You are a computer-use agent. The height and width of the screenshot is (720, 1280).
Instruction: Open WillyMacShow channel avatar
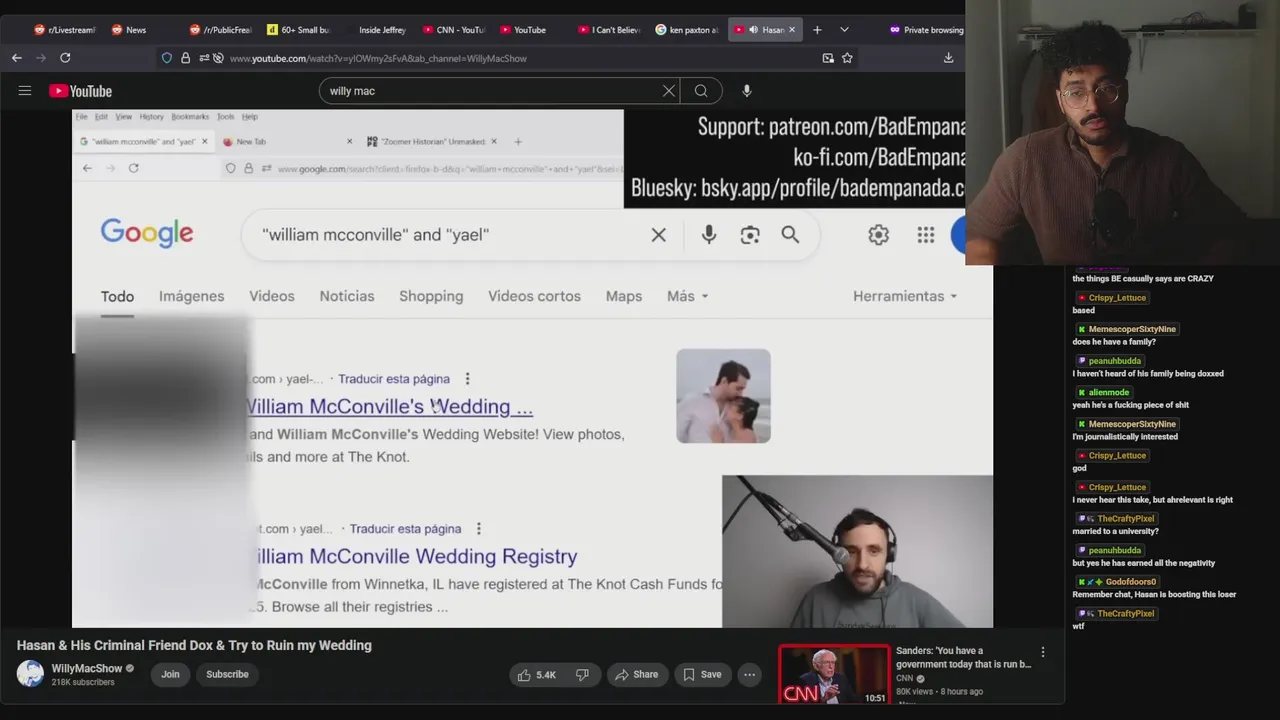point(31,673)
